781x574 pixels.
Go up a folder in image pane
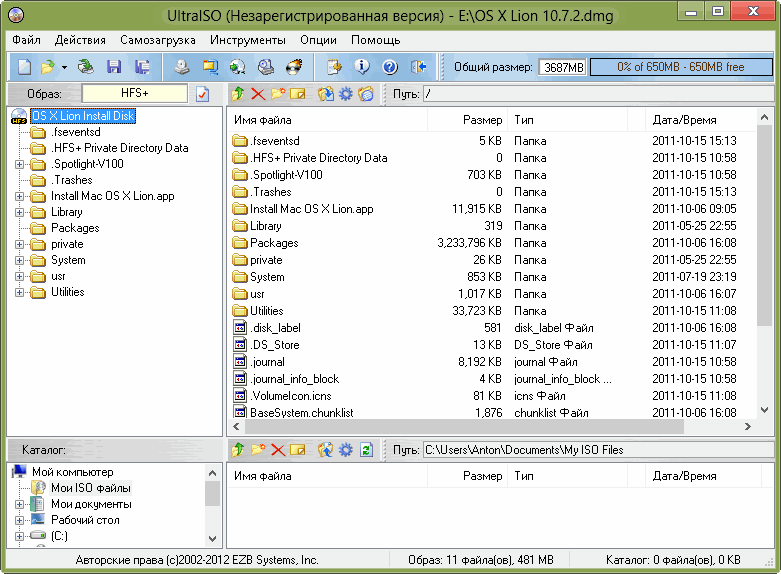click(x=238, y=94)
